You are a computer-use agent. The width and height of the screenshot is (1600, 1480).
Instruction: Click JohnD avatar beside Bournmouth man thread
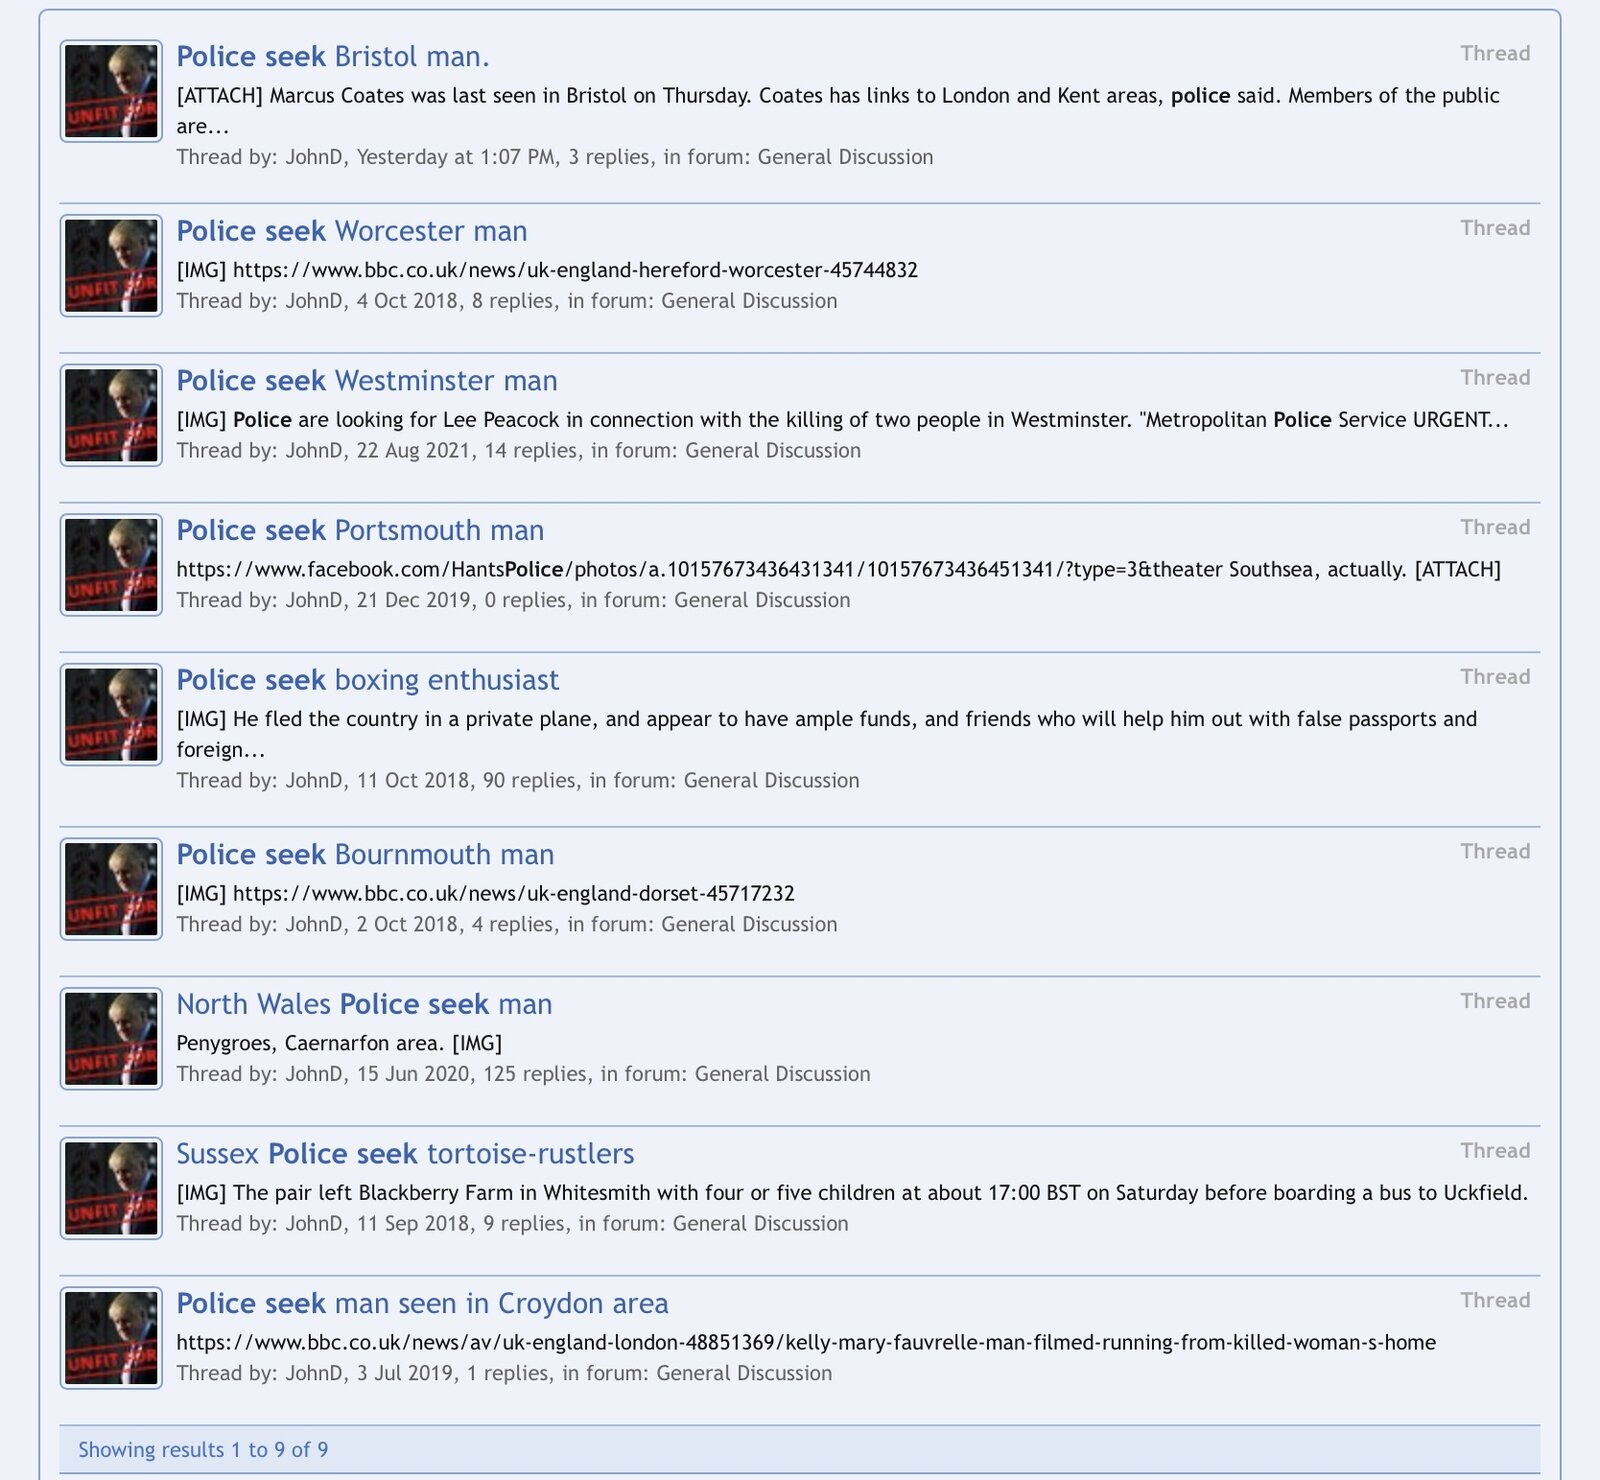[x=111, y=889]
